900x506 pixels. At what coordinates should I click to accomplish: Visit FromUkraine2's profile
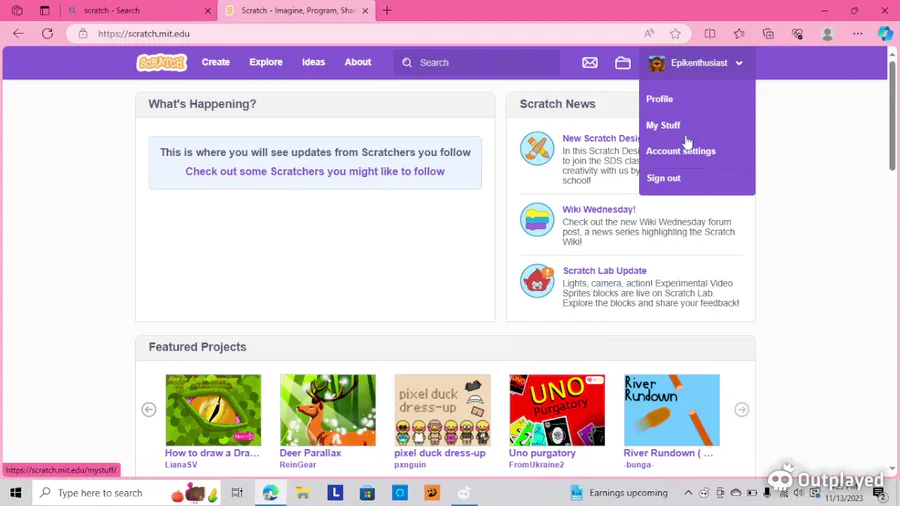pos(536,465)
